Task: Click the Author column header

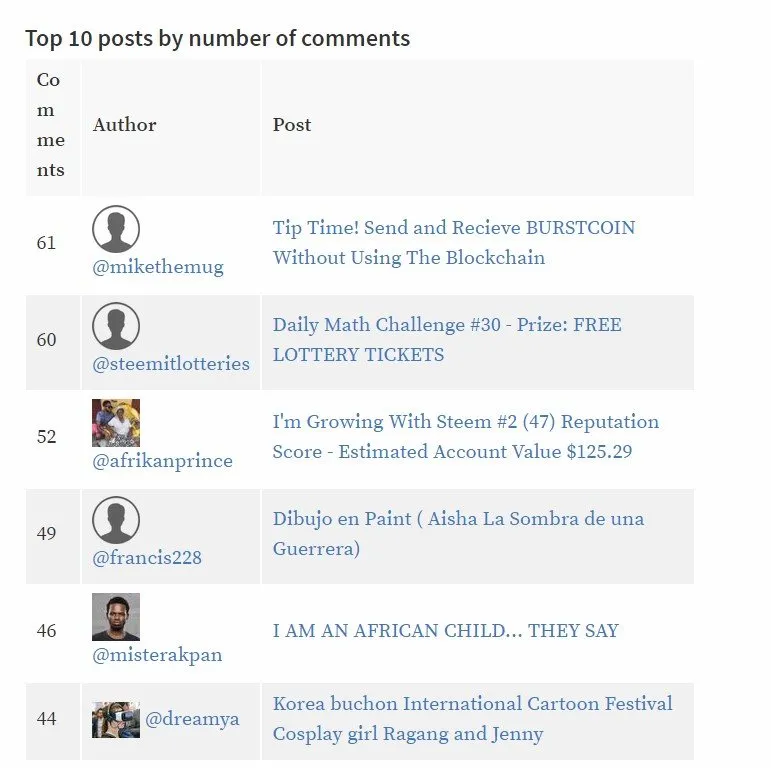Action: coord(124,125)
